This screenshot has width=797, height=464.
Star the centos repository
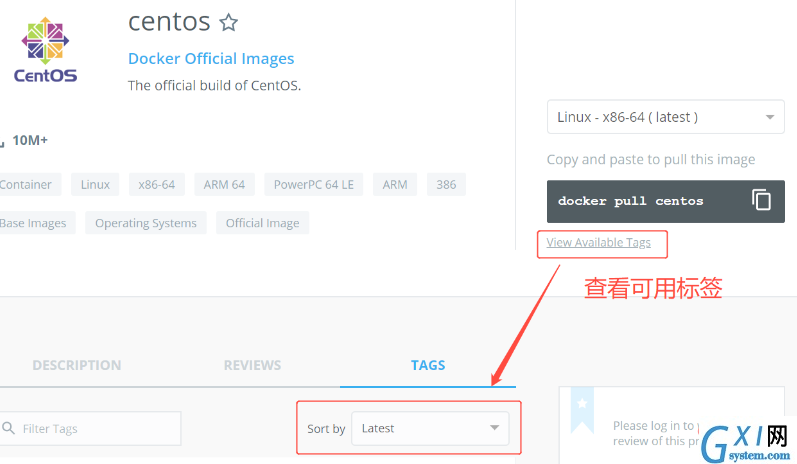pyautogui.click(x=229, y=22)
